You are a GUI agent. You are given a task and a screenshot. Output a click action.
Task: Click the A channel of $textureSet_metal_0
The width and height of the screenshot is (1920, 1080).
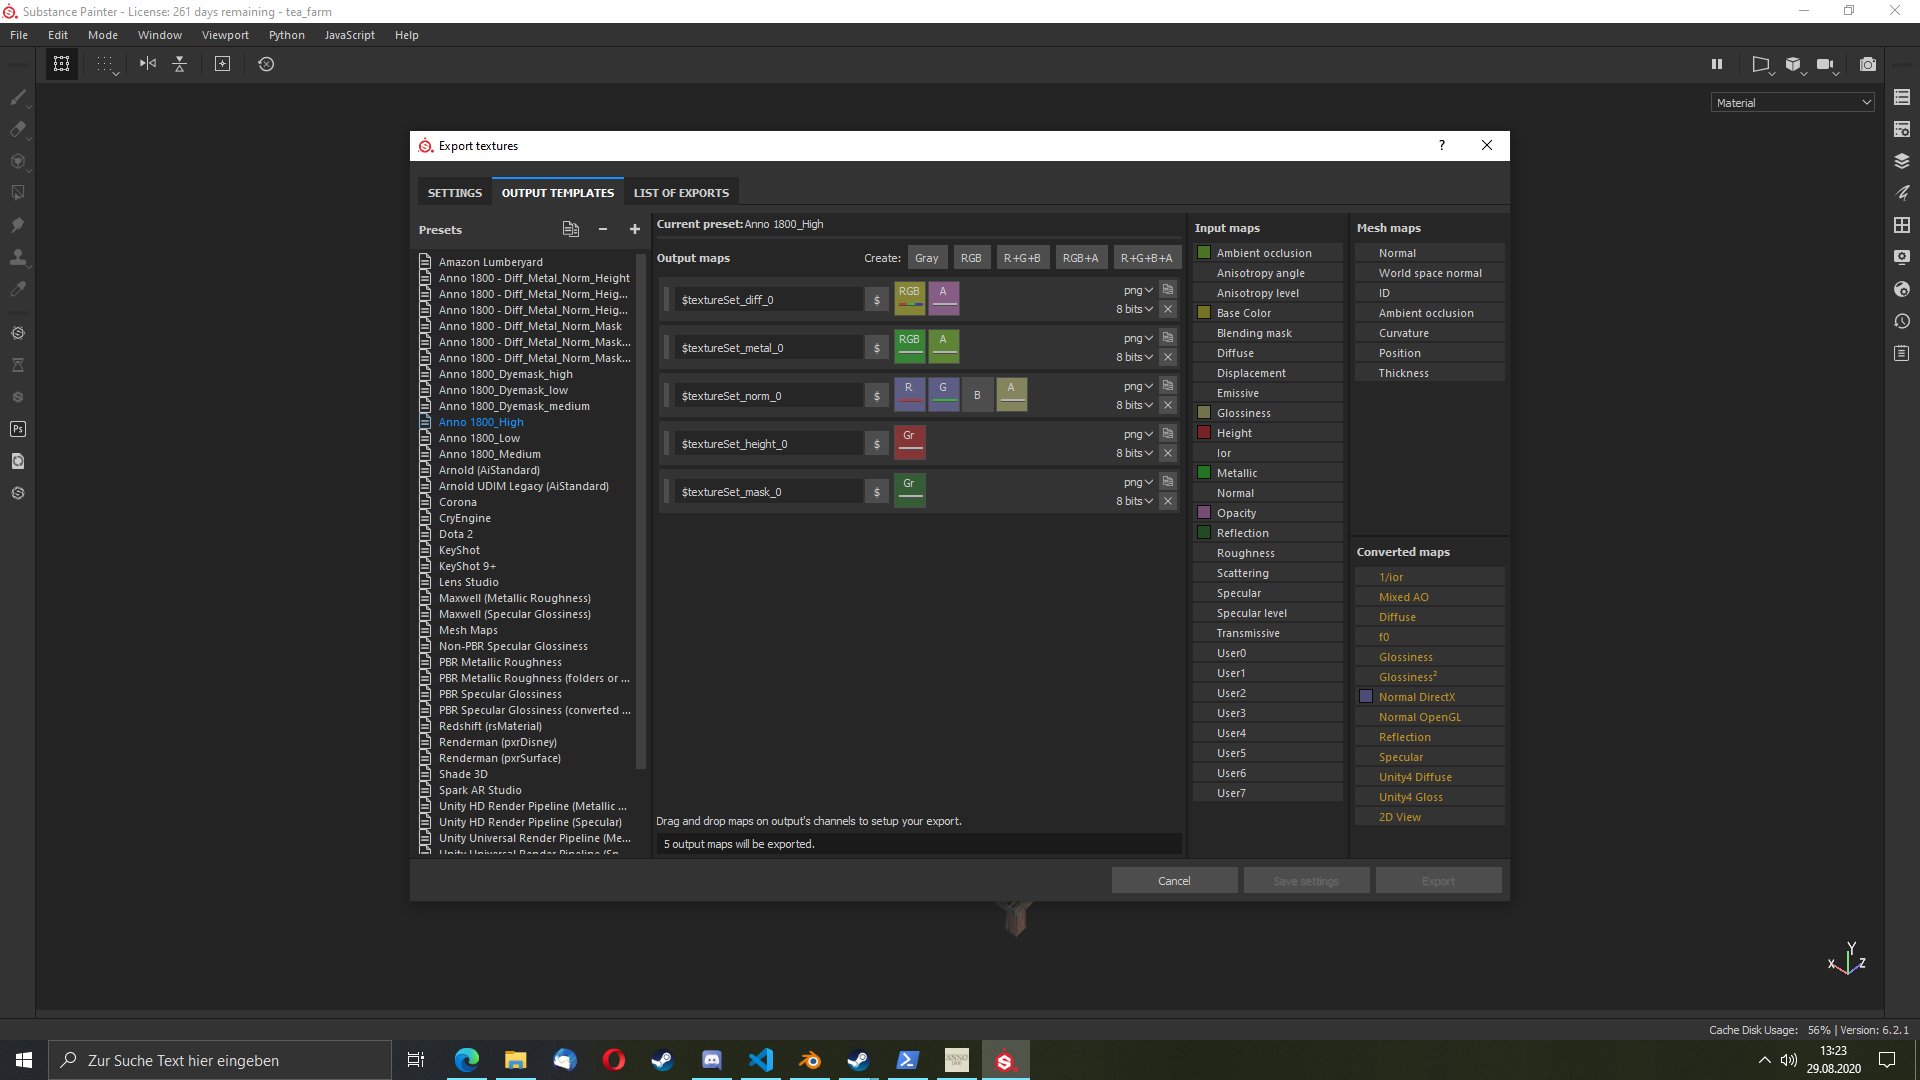[x=943, y=346]
